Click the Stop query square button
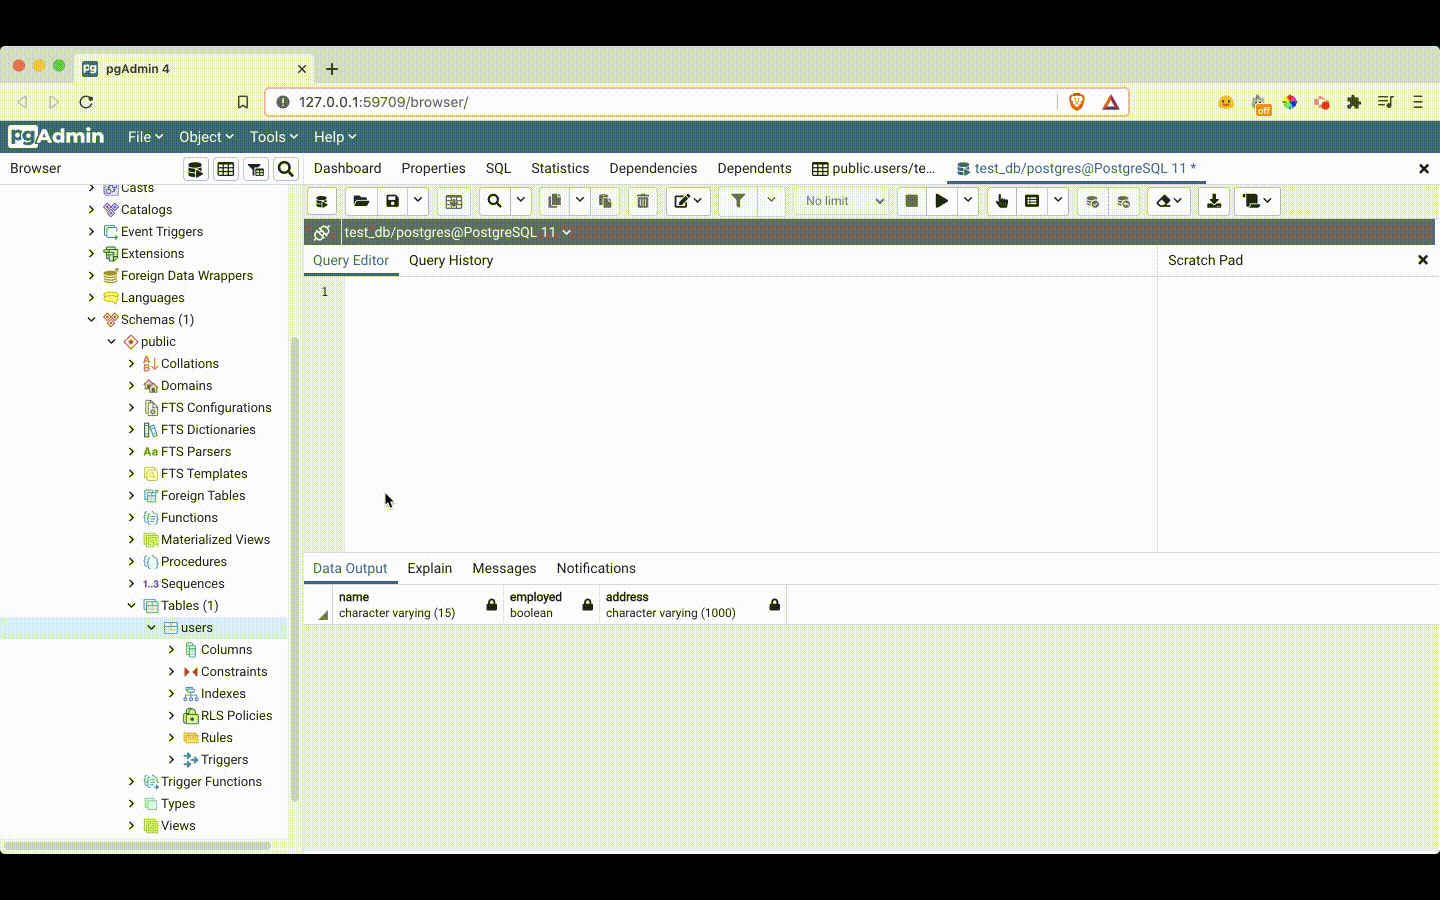 (911, 201)
